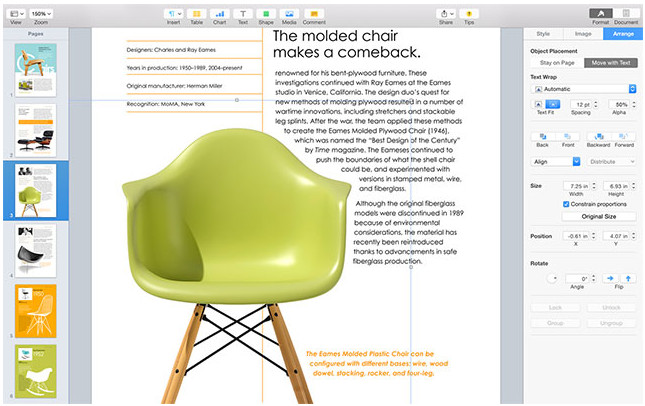Click the Lock button
This screenshot has width=645, height=406.
pyautogui.click(x=555, y=308)
